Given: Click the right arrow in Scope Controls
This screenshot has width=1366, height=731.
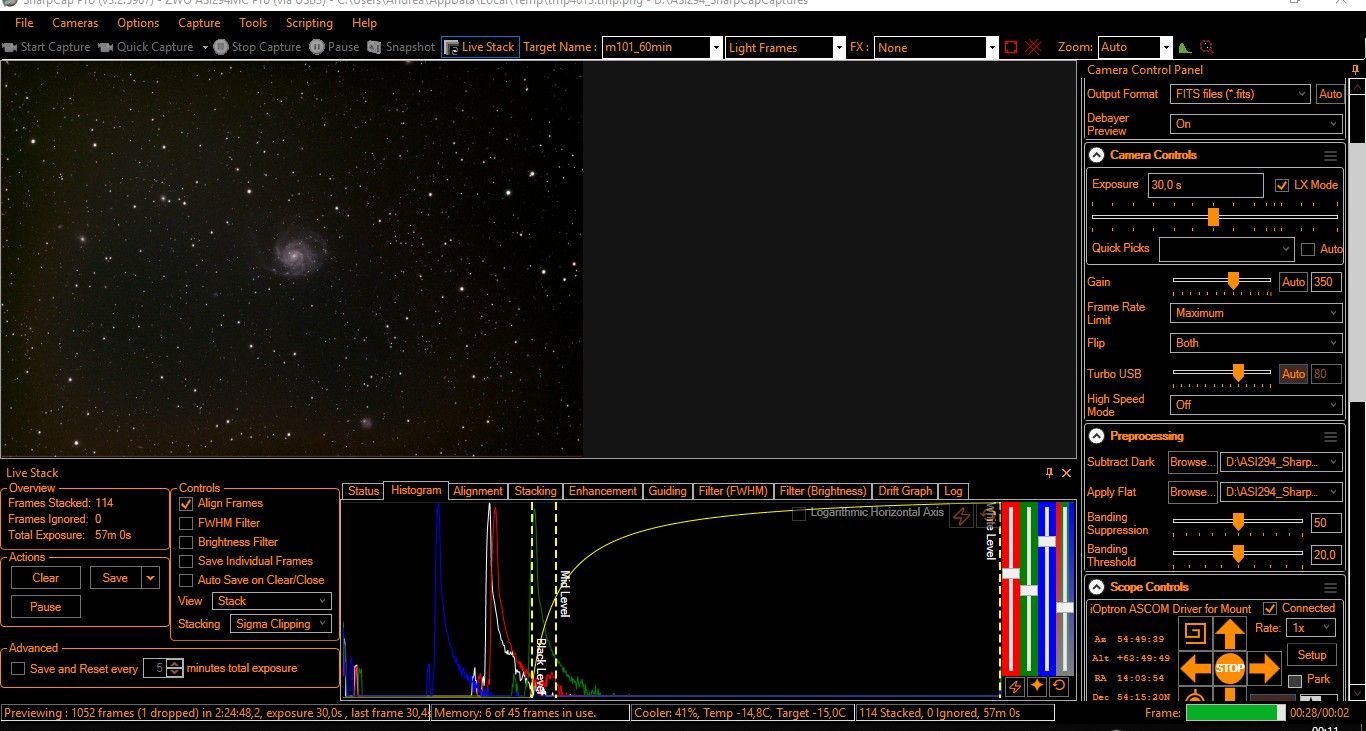Looking at the screenshot, I should (x=1264, y=668).
